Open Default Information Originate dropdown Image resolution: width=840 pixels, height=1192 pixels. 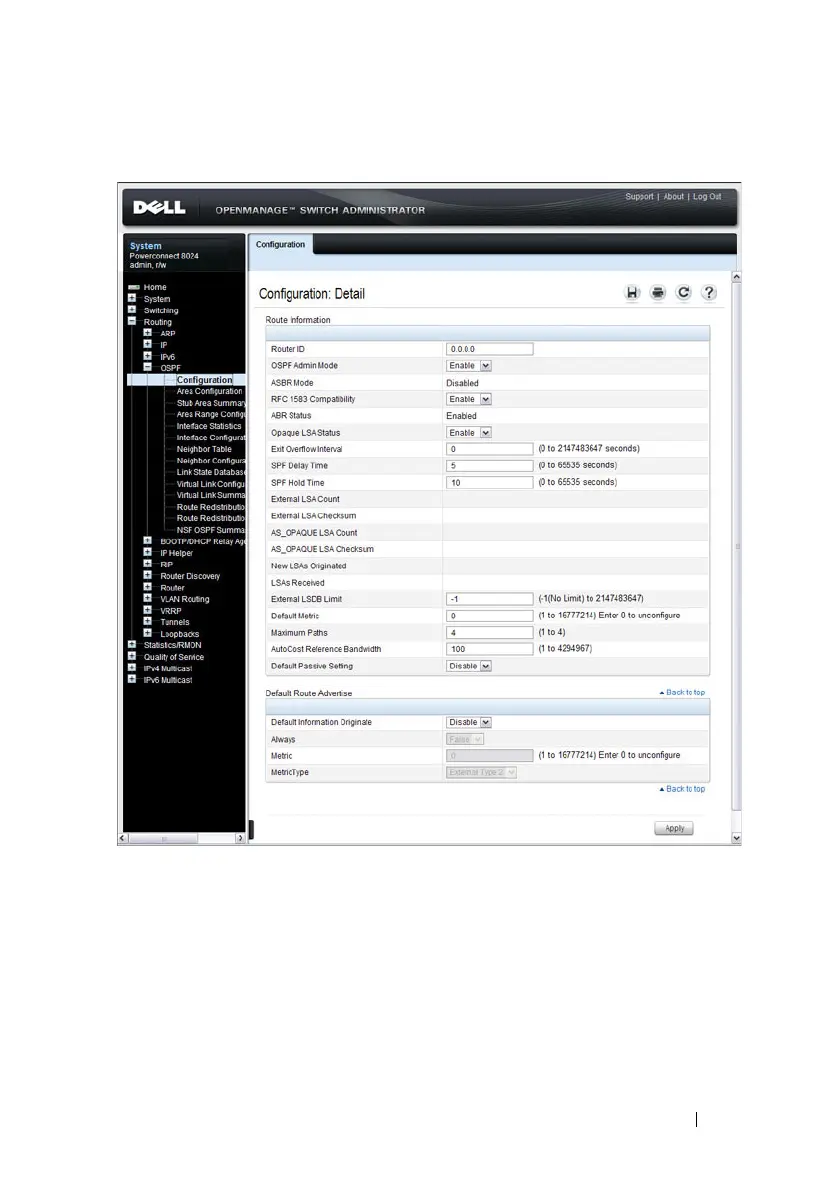click(469, 722)
